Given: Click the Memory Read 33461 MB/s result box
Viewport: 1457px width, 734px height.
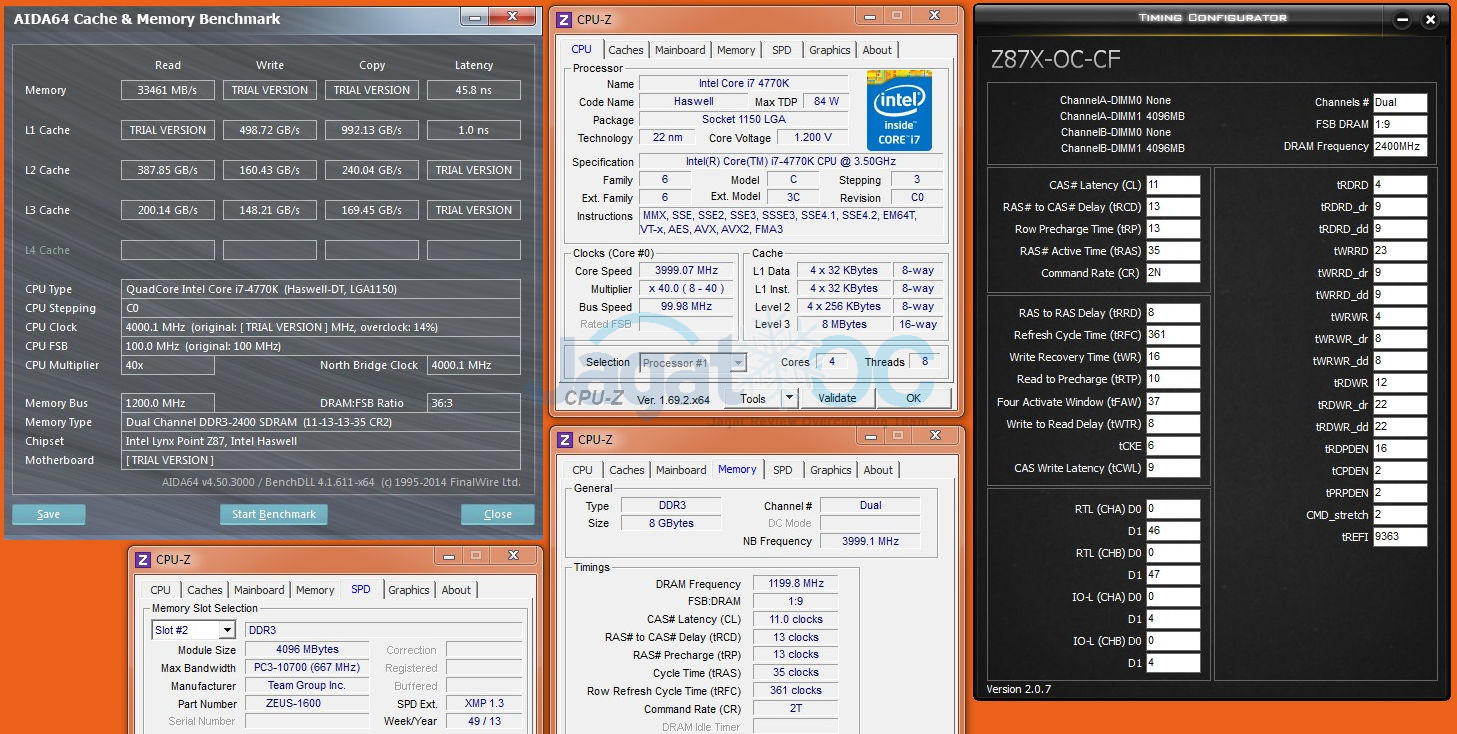Looking at the screenshot, I should (168, 90).
